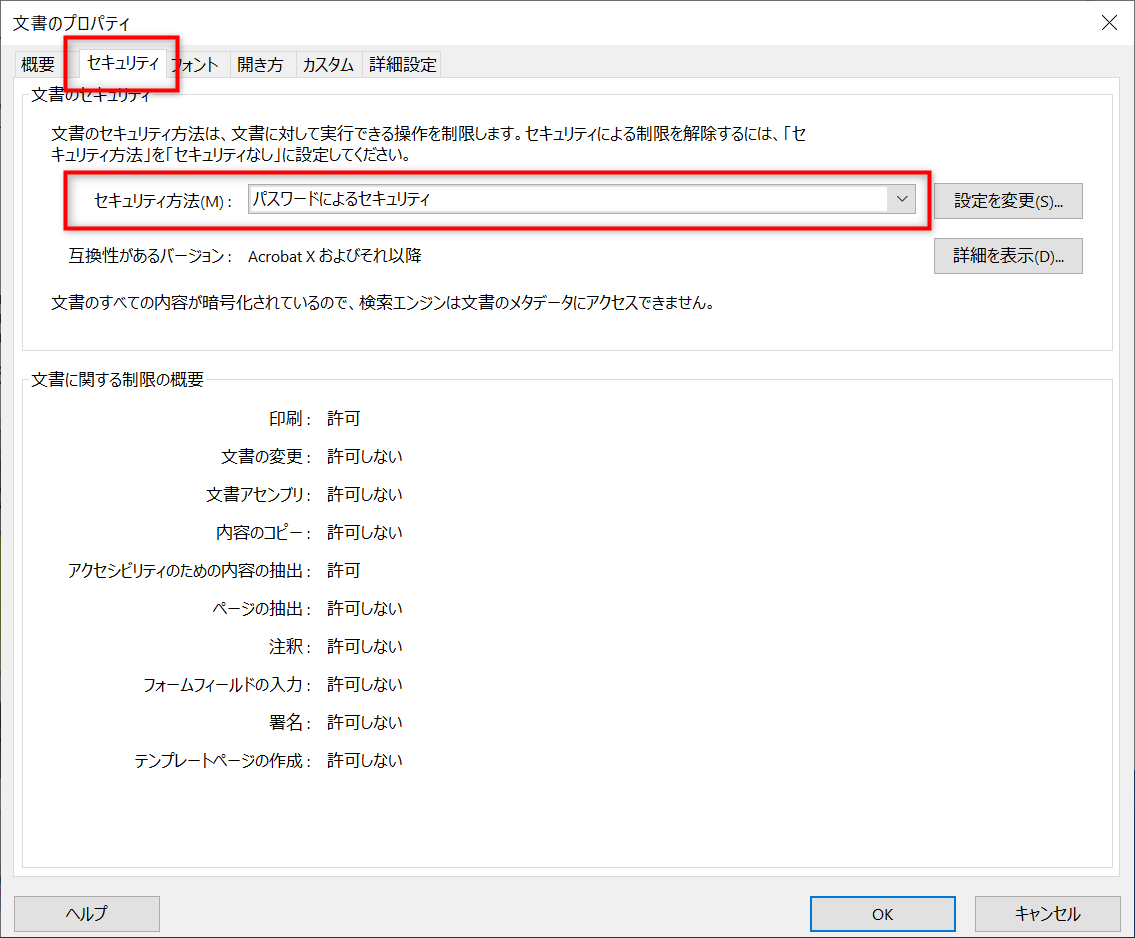The width and height of the screenshot is (1135, 938).
Task: Confirm the dialog with OK
Action: click(882, 913)
